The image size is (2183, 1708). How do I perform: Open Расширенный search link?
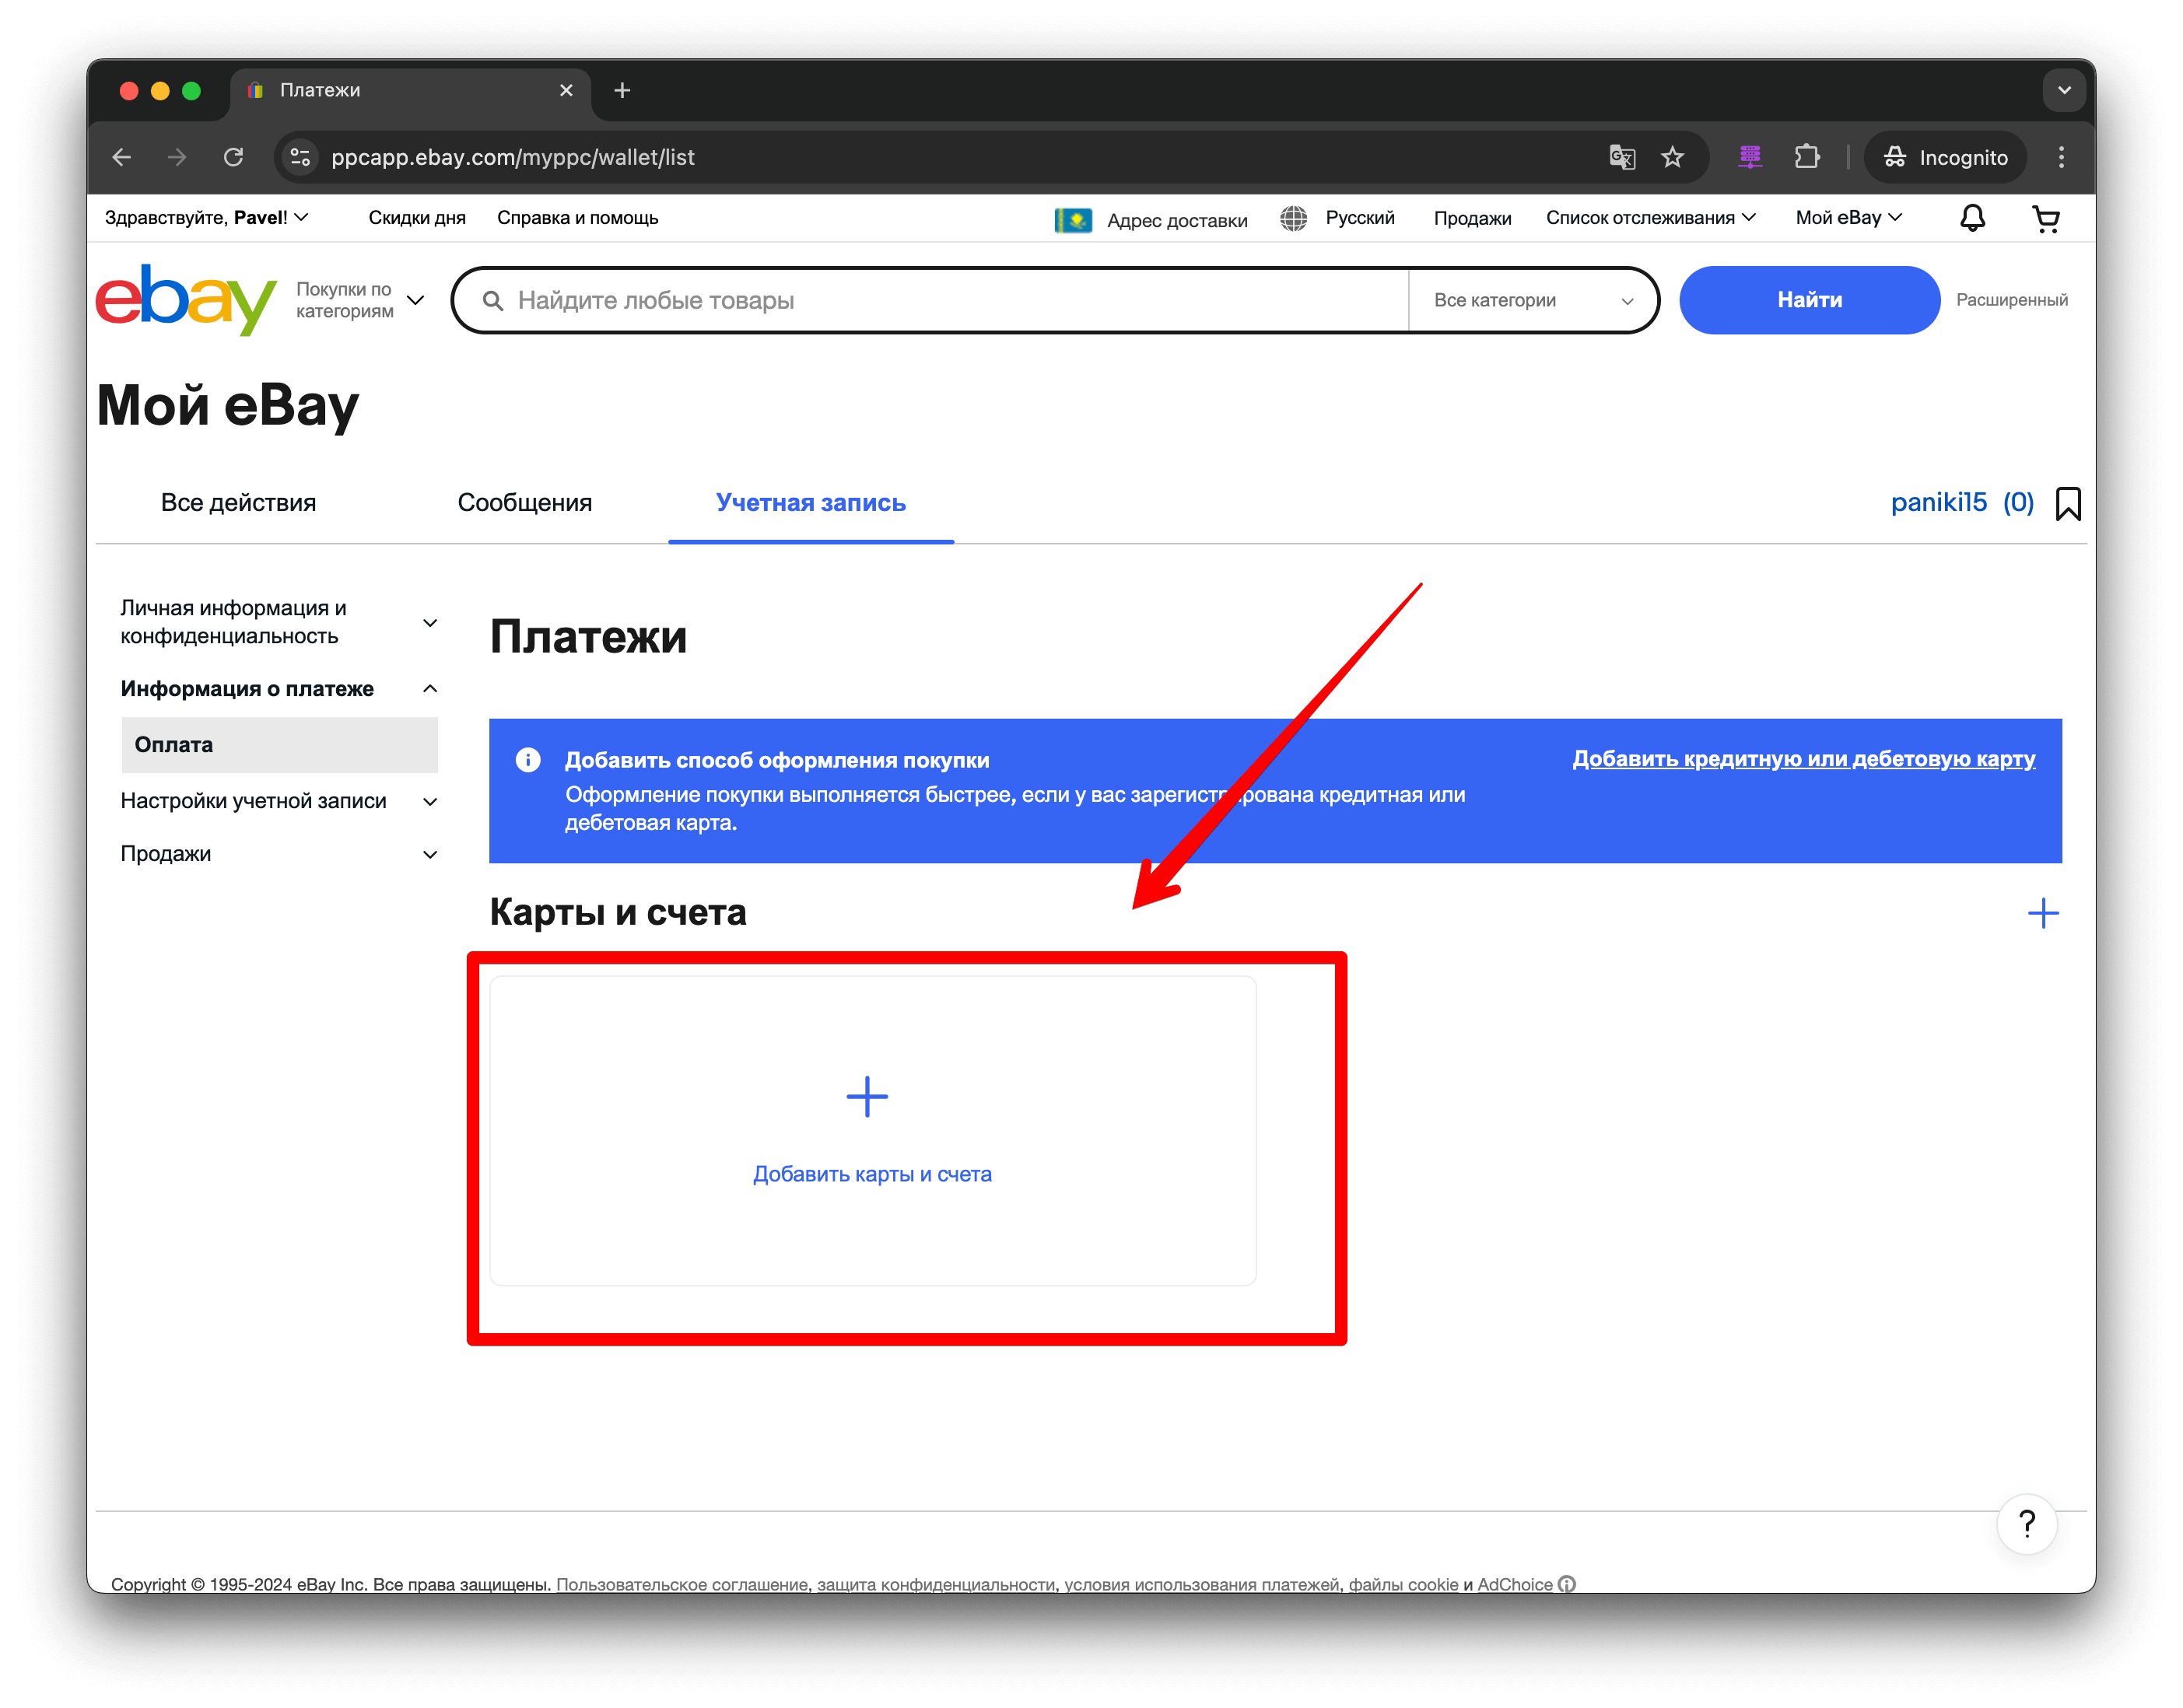click(2011, 300)
